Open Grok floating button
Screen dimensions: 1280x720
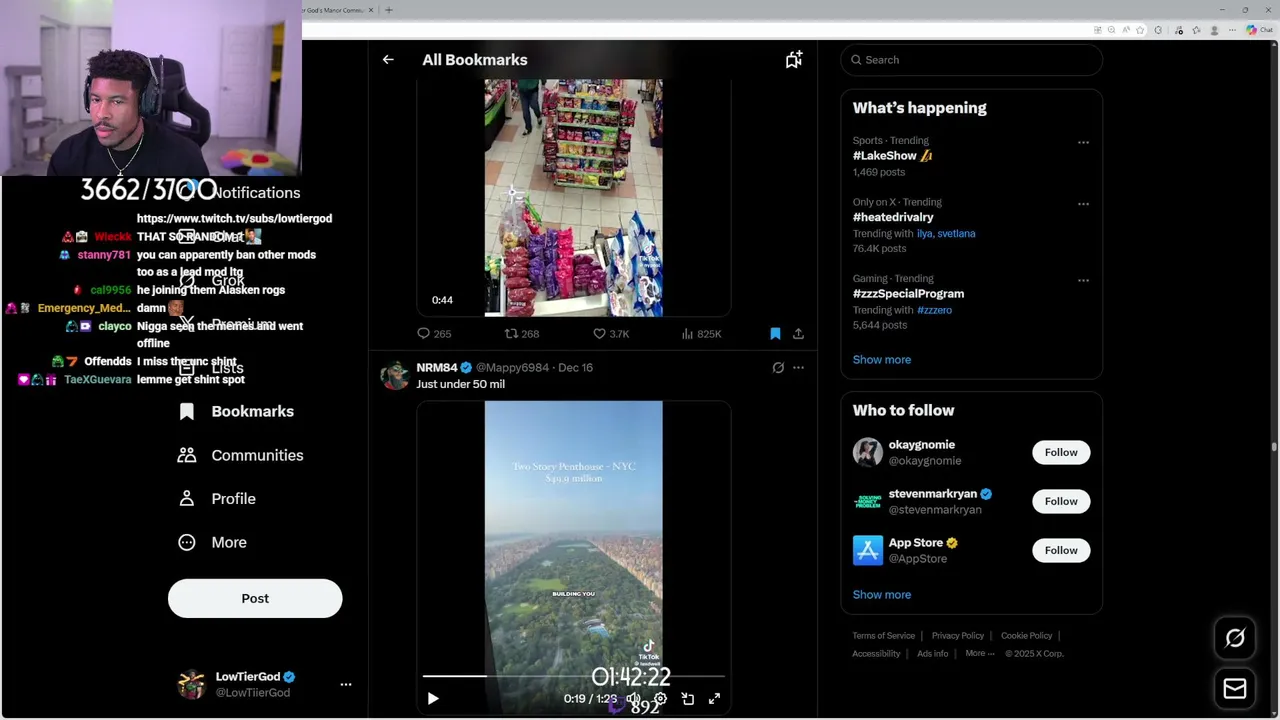[1235, 638]
